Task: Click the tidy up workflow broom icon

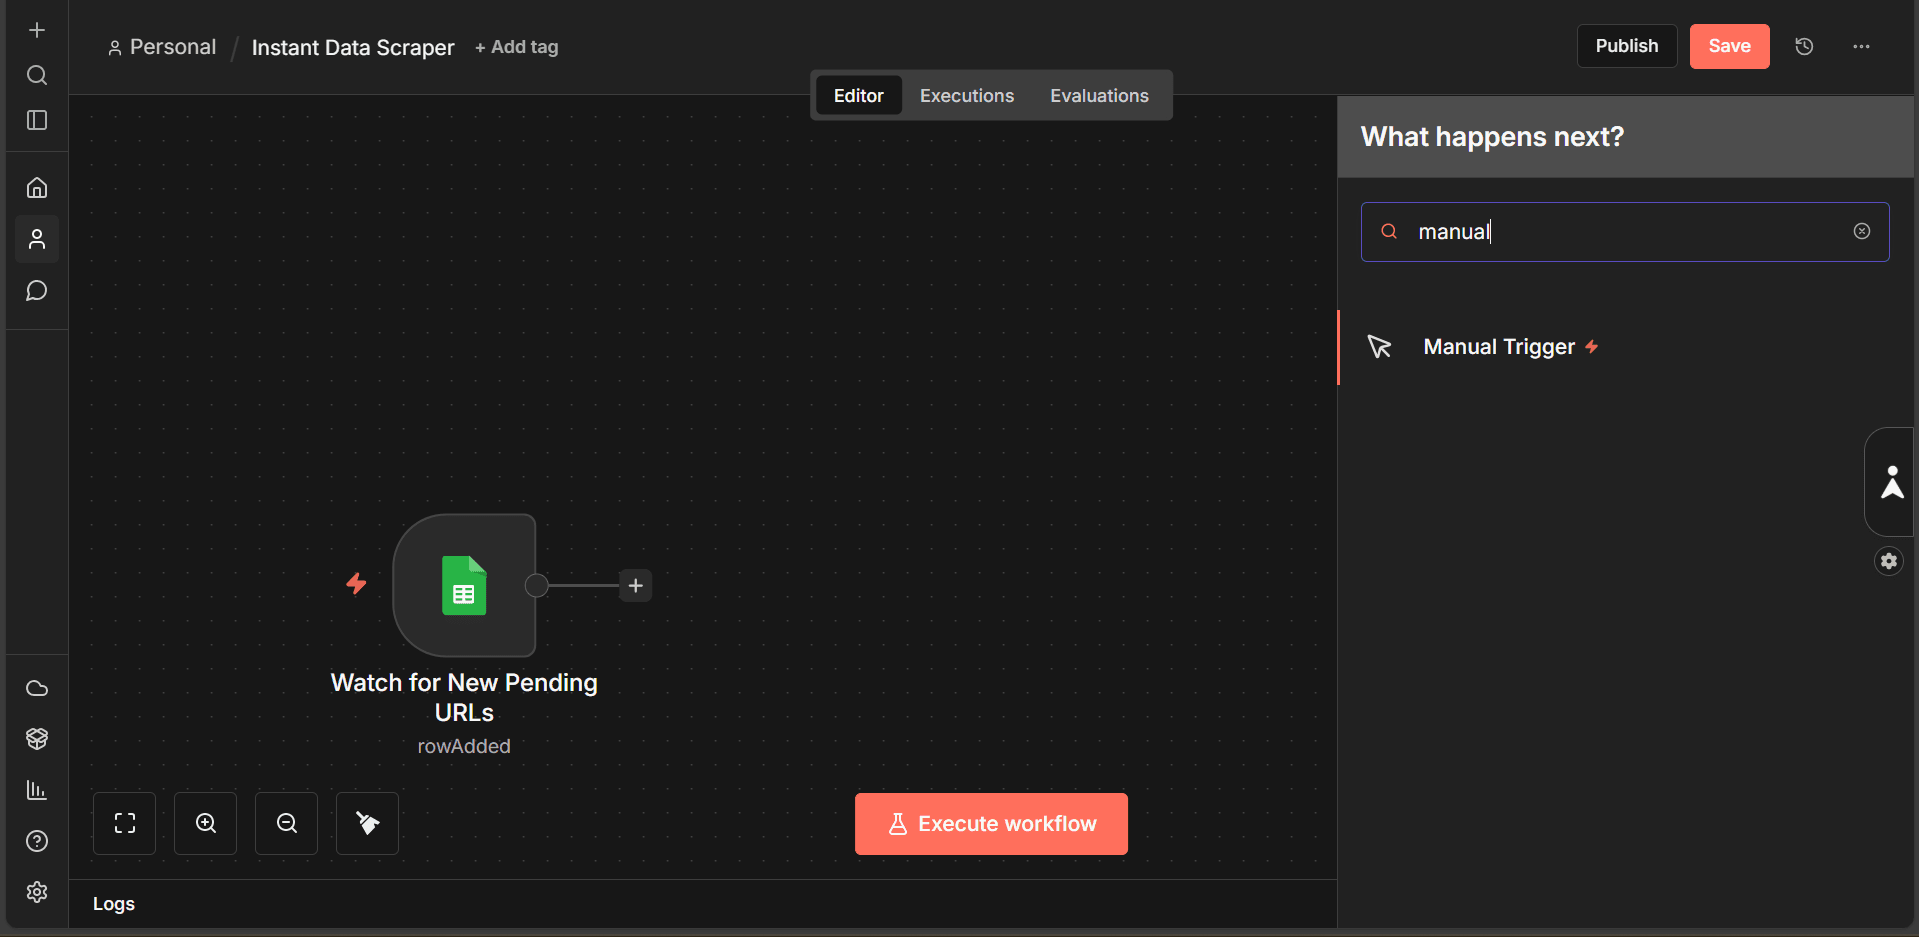Action: click(368, 823)
